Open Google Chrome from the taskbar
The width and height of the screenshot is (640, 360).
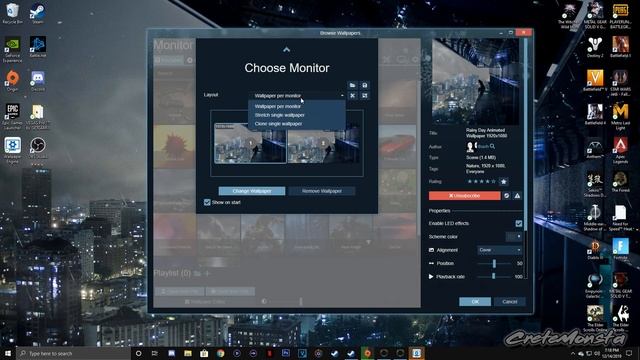(x=220, y=353)
